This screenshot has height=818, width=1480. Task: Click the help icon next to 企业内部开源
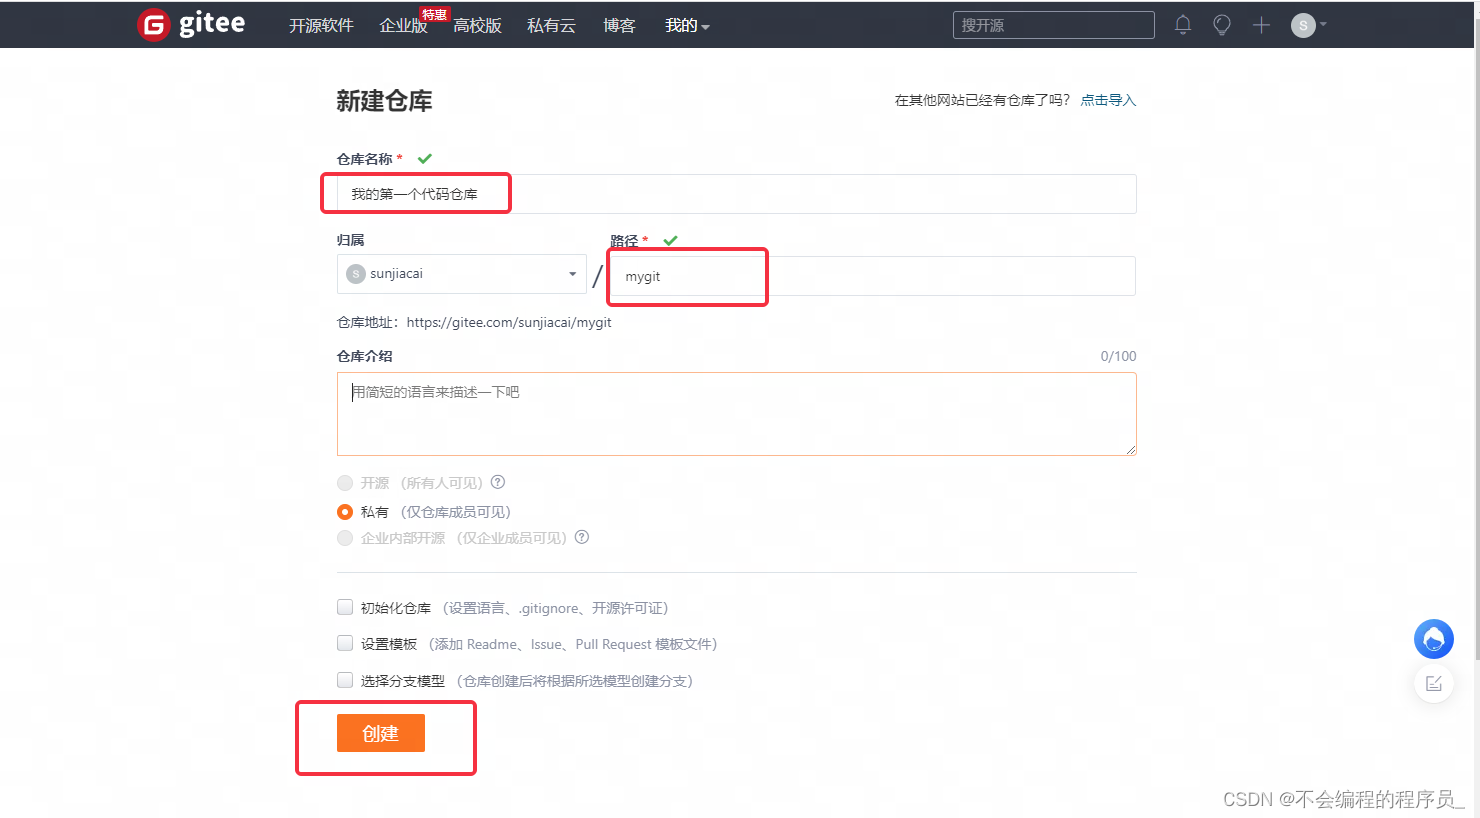click(582, 537)
